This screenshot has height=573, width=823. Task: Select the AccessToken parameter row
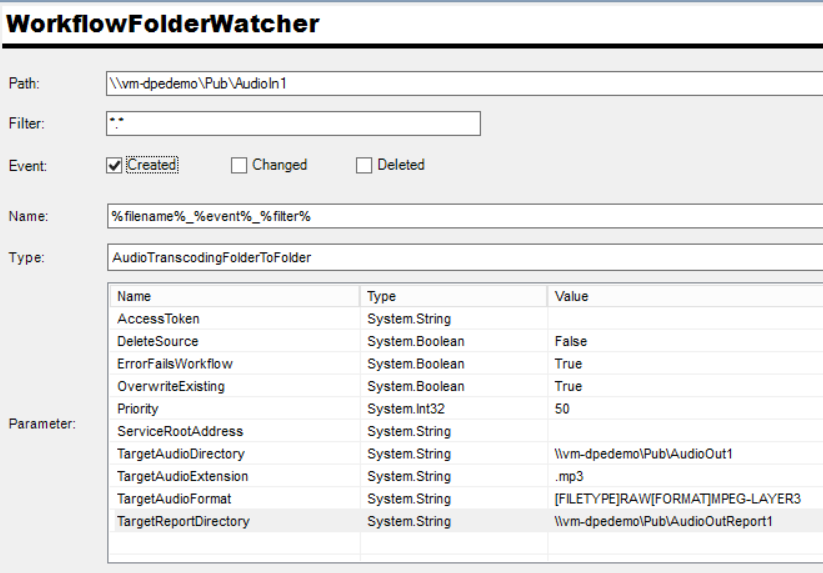(158, 319)
